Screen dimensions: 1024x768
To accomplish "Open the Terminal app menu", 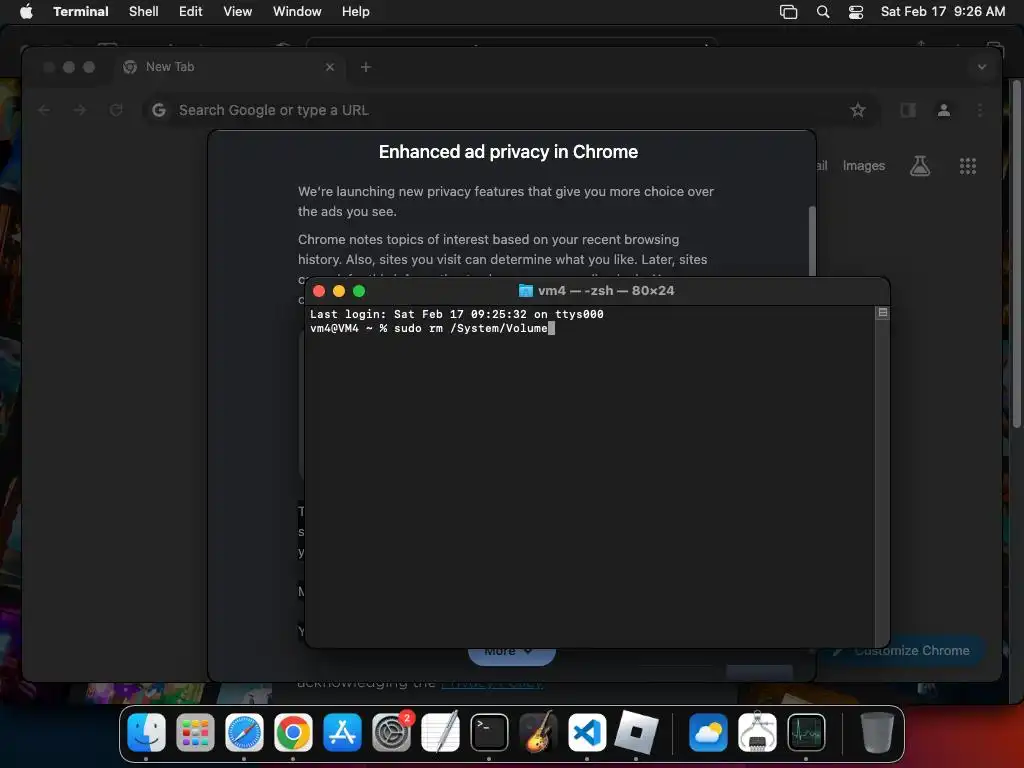I will coord(81,11).
